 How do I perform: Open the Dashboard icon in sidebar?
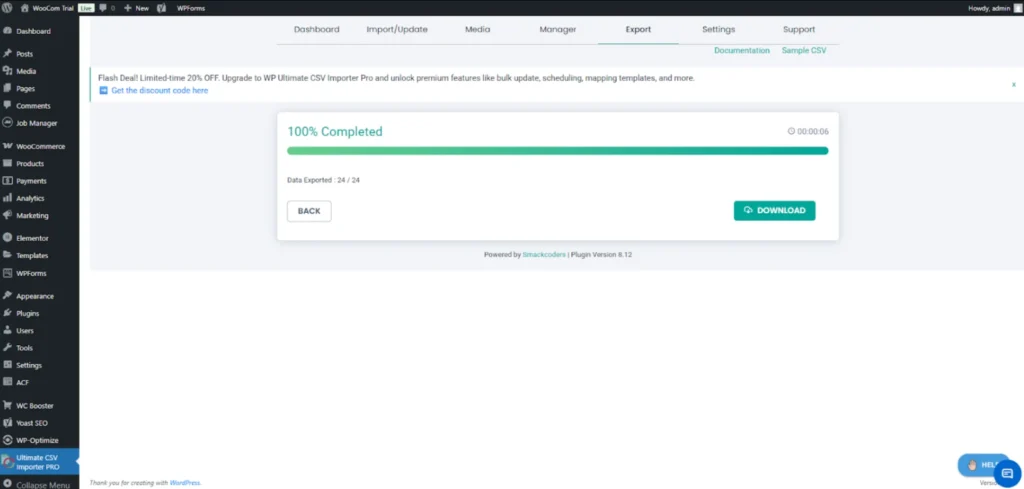pyautogui.click(x=8, y=31)
